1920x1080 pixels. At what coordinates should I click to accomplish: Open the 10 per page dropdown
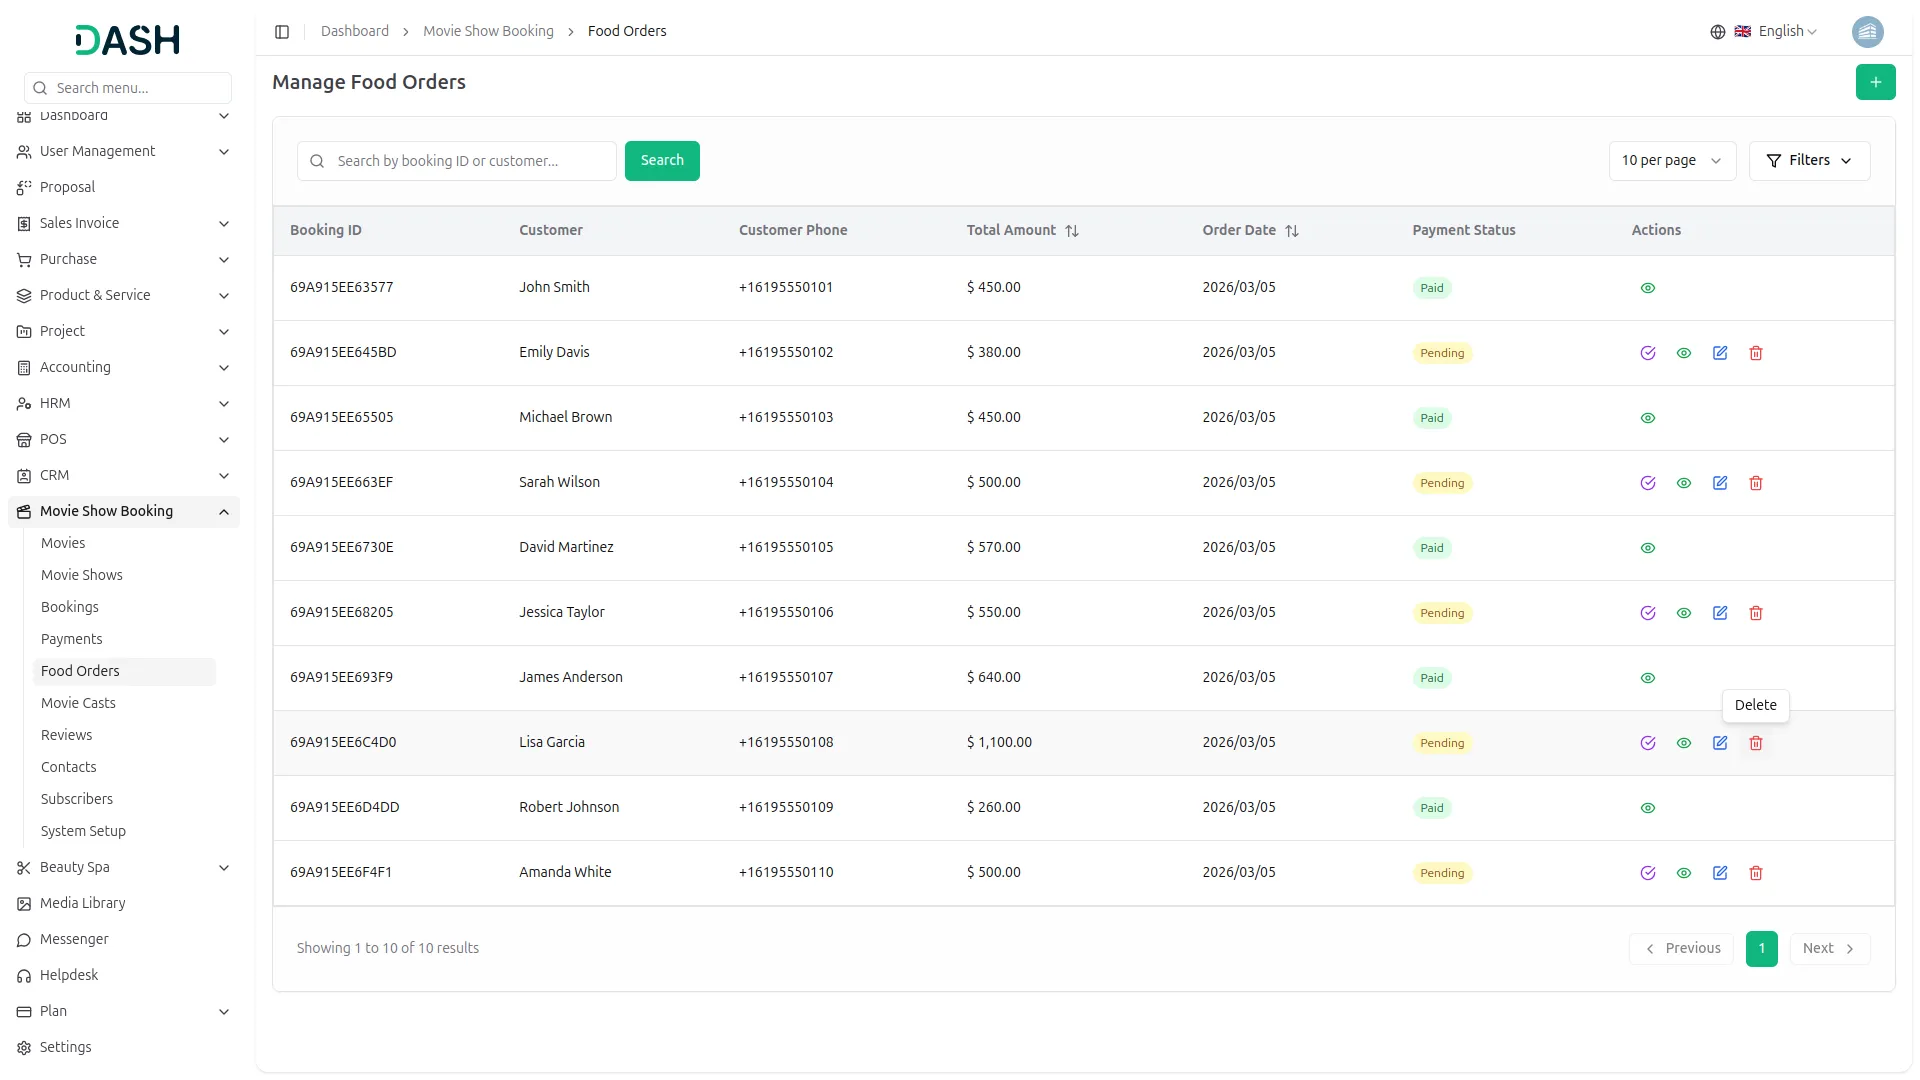(x=1671, y=160)
